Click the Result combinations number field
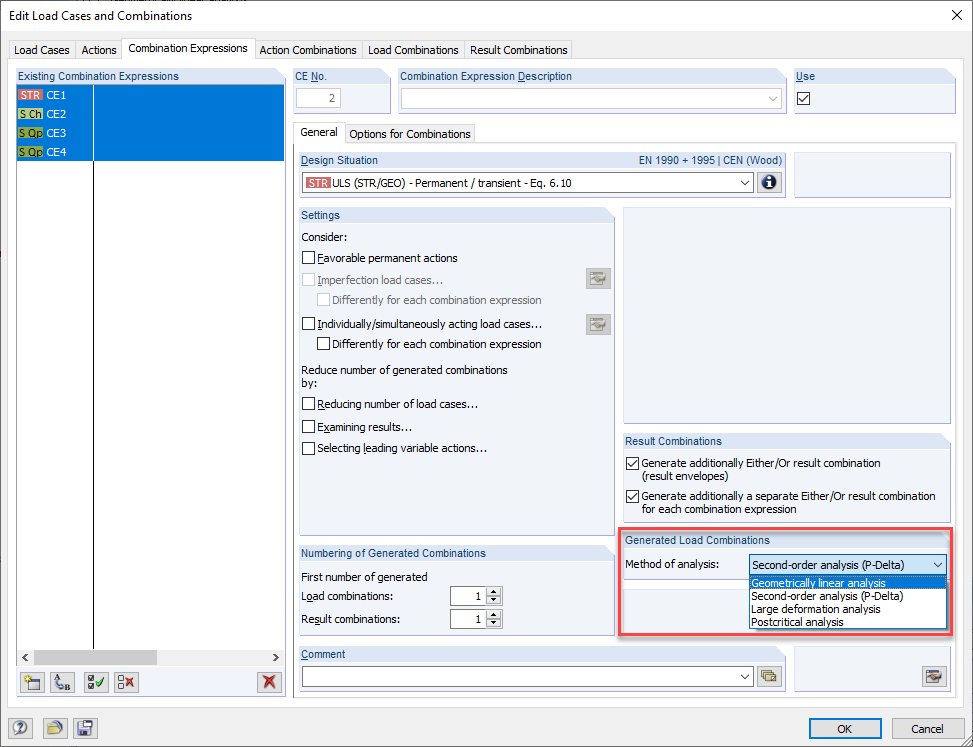Viewport: 973px width, 747px height. [x=469, y=619]
